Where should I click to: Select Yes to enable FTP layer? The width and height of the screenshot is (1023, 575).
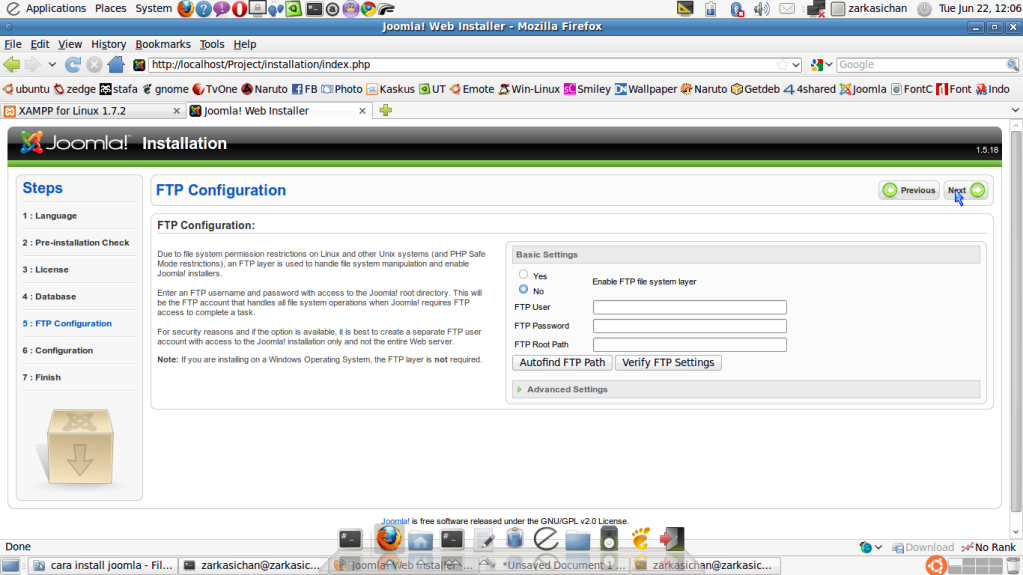click(523, 274)
